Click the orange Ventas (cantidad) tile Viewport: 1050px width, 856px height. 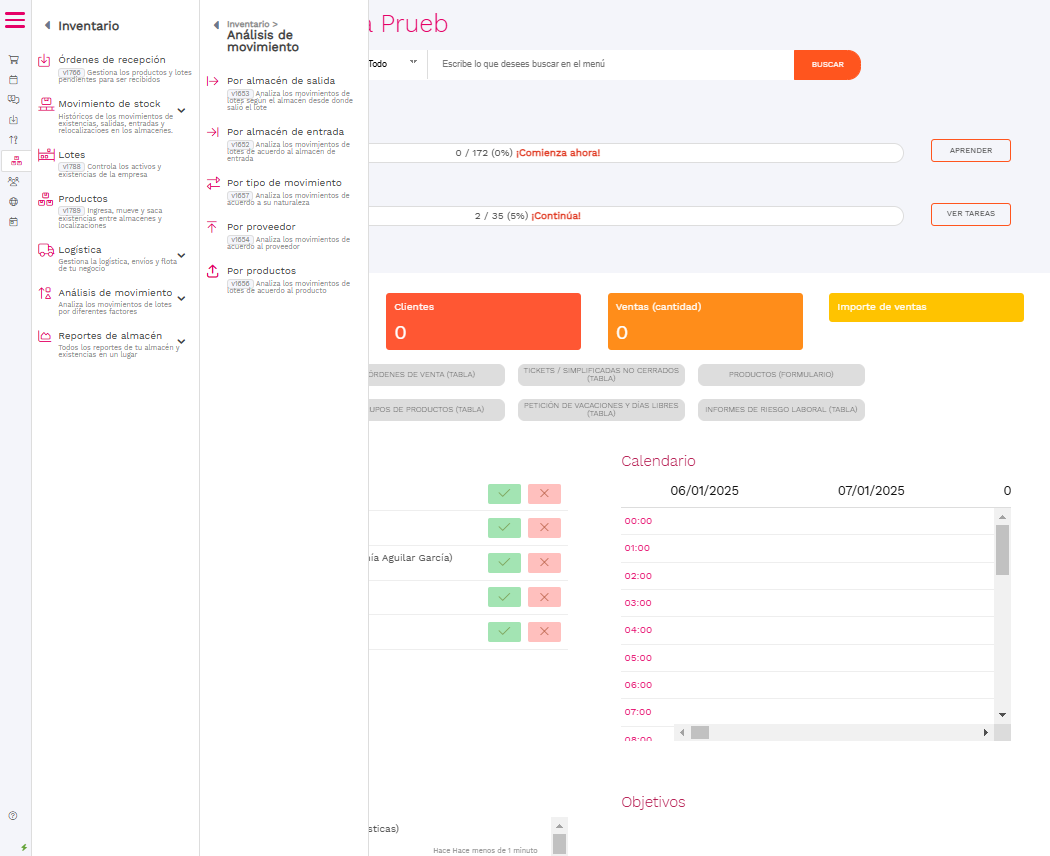tap(705, 321)
